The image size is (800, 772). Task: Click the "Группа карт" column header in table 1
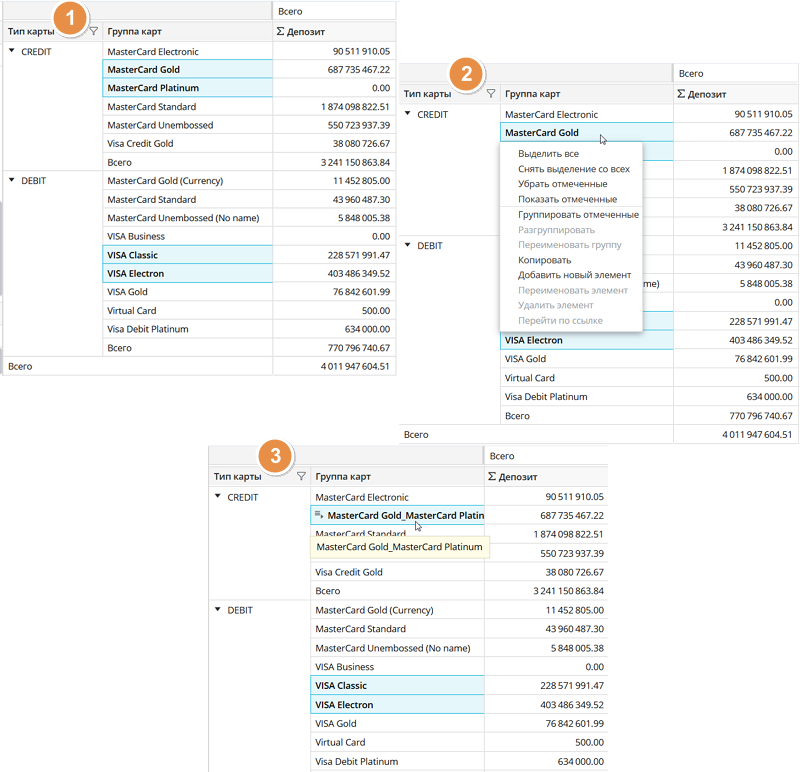click(x=136, y=32)
